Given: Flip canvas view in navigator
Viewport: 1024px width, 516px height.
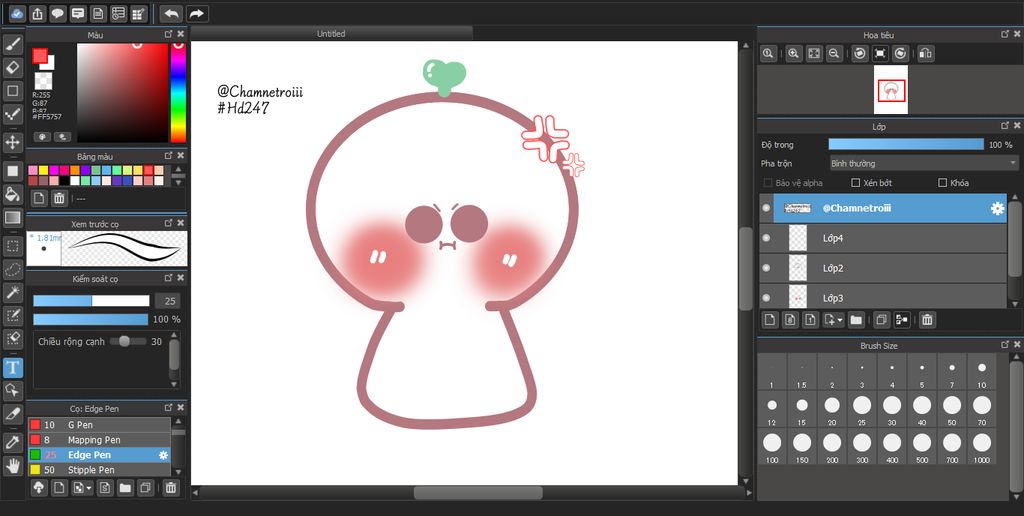Looking at the screenshot, I should click(x=925, y=54).
